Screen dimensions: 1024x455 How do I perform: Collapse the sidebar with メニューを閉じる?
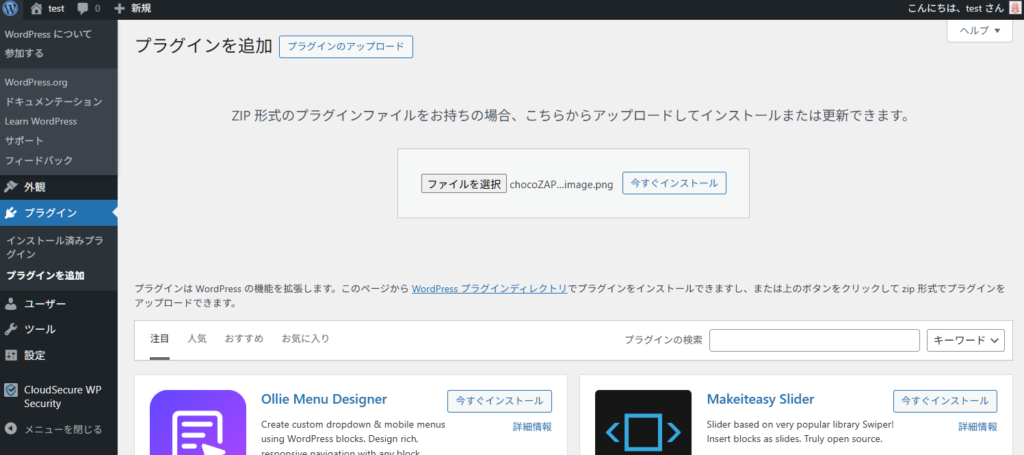(62, 430)
